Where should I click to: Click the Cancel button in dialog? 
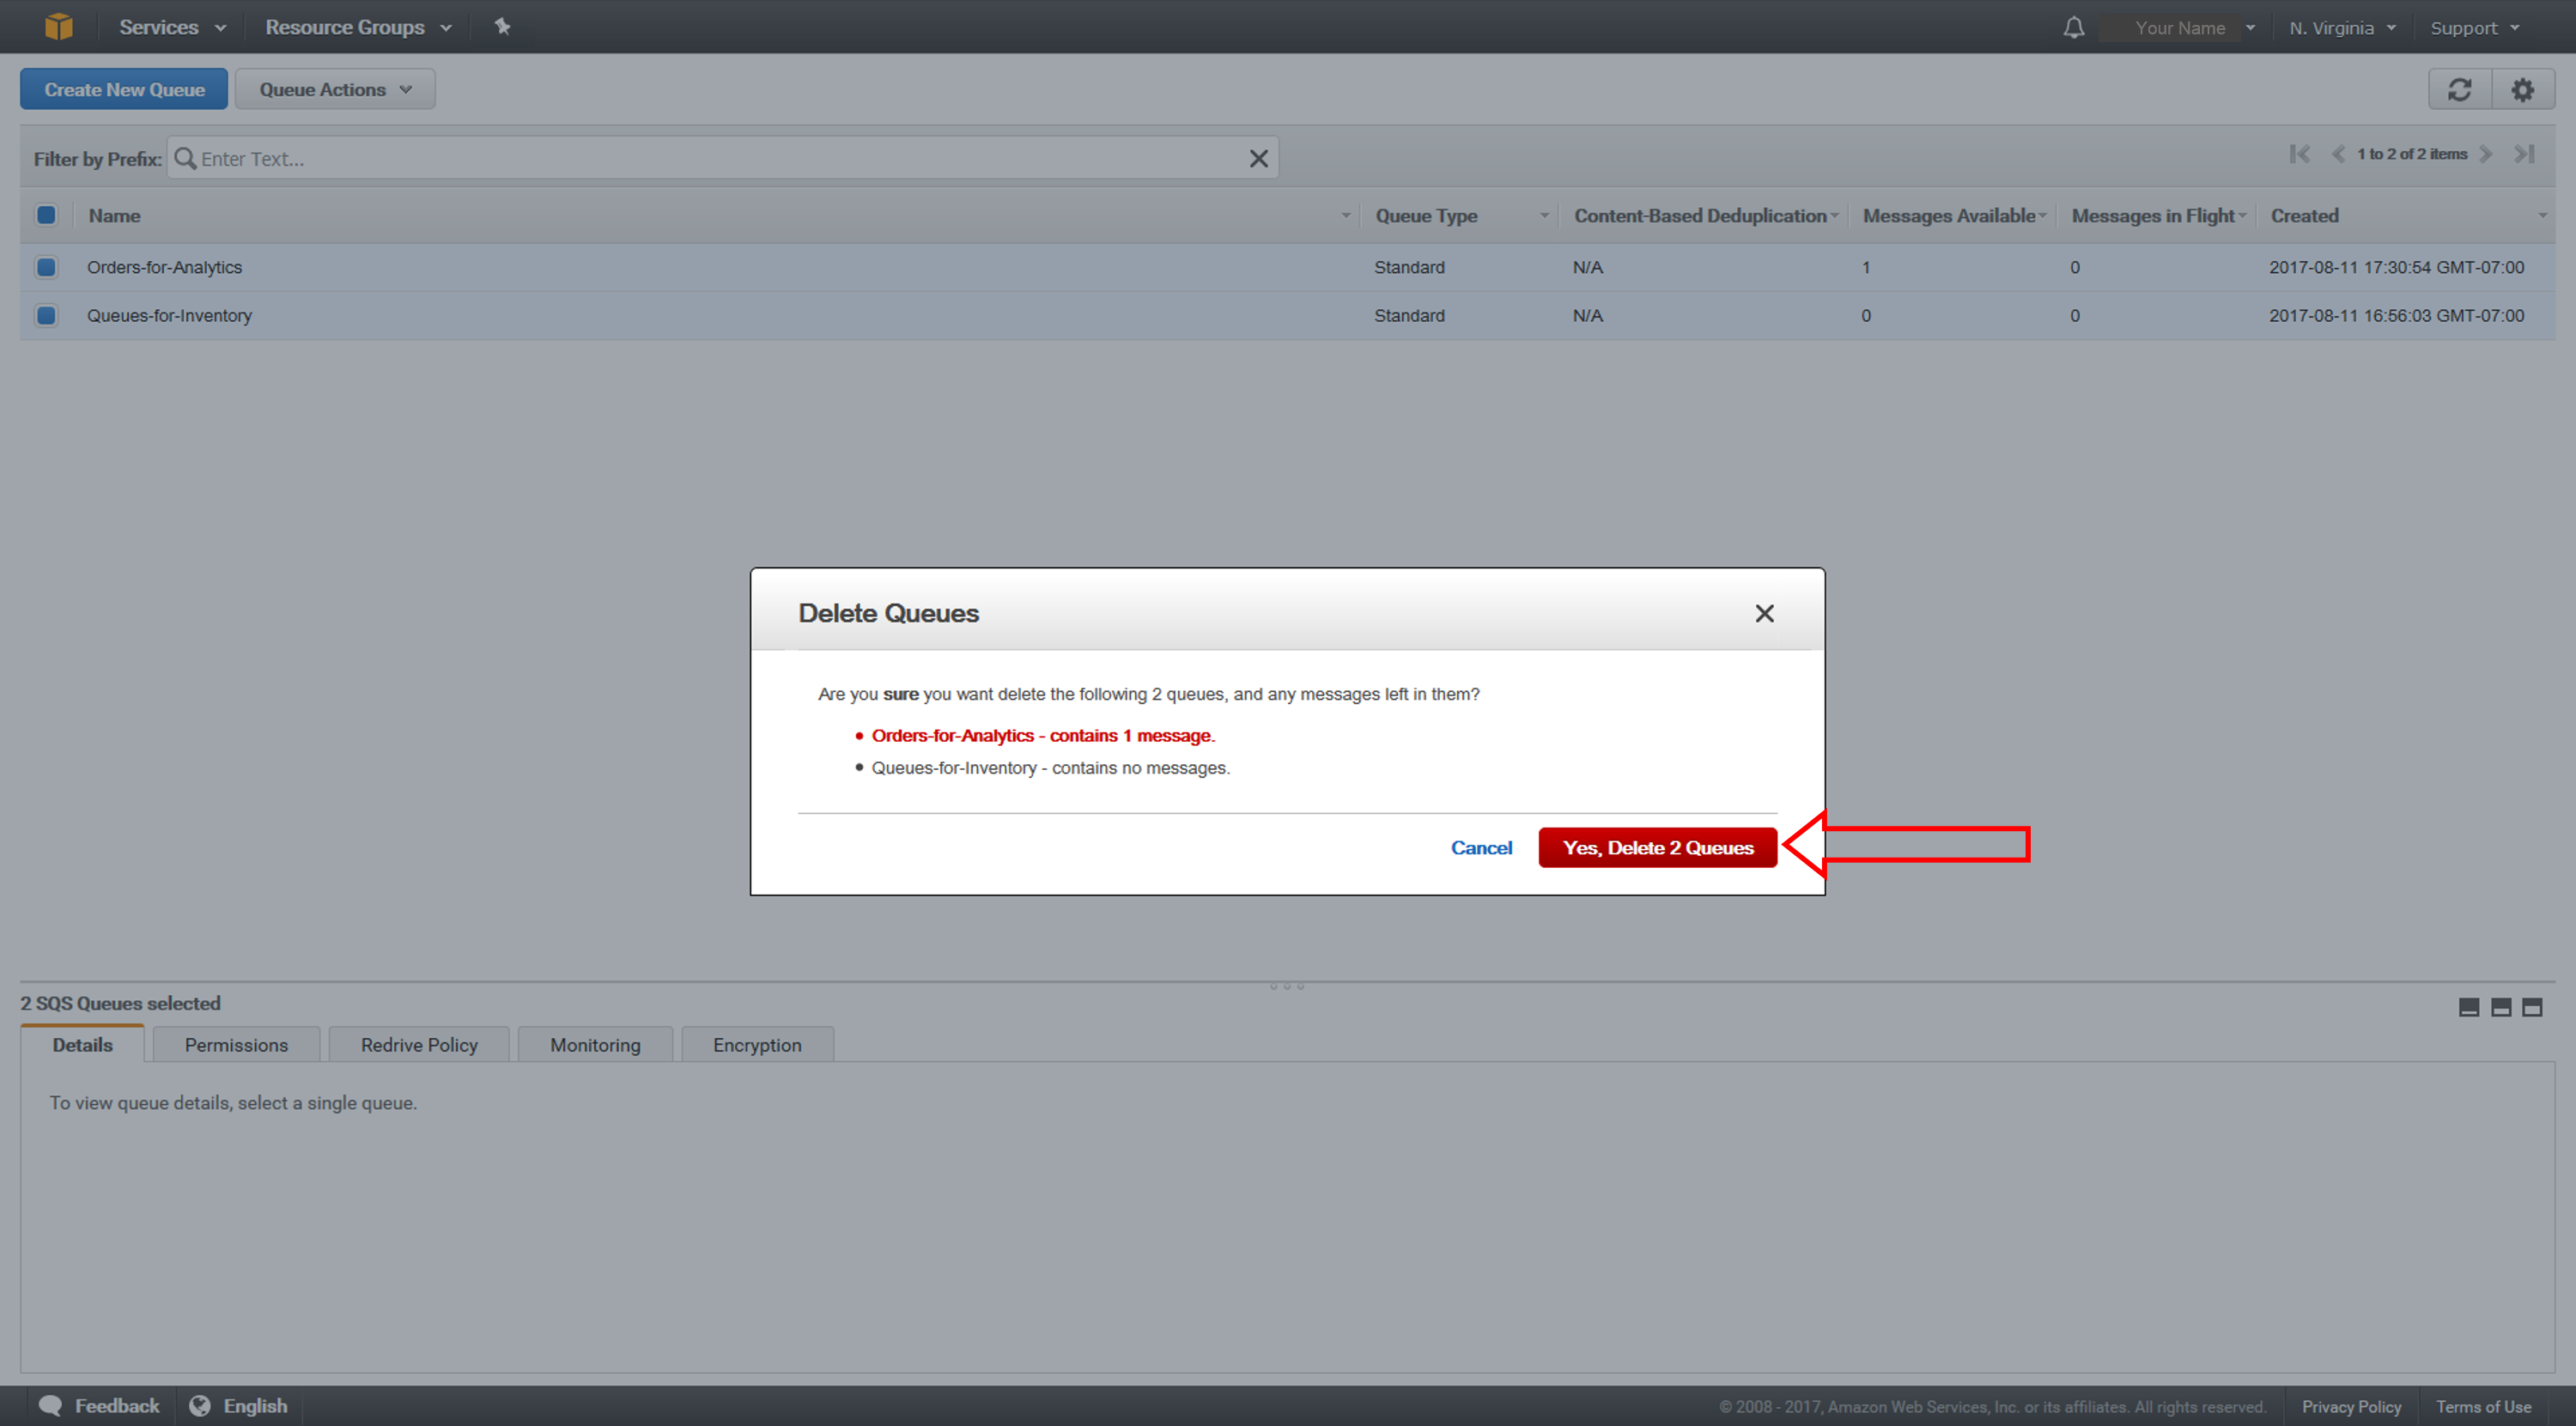[x=1480, y=846]
